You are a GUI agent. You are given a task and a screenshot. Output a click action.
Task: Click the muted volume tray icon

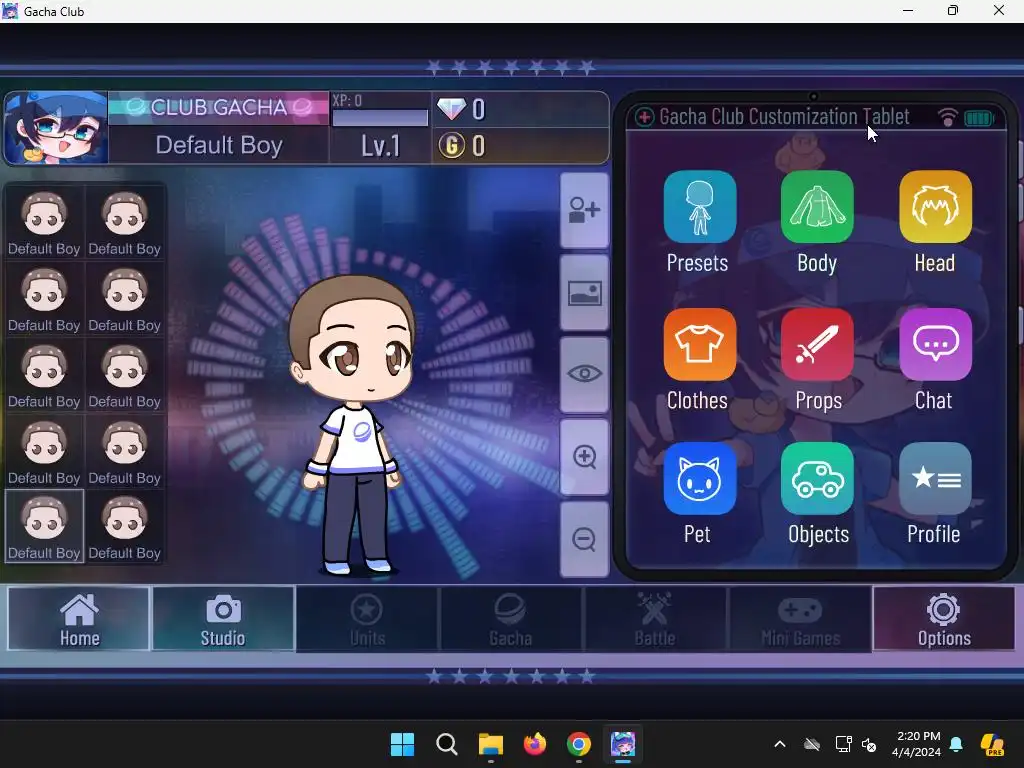869,744
